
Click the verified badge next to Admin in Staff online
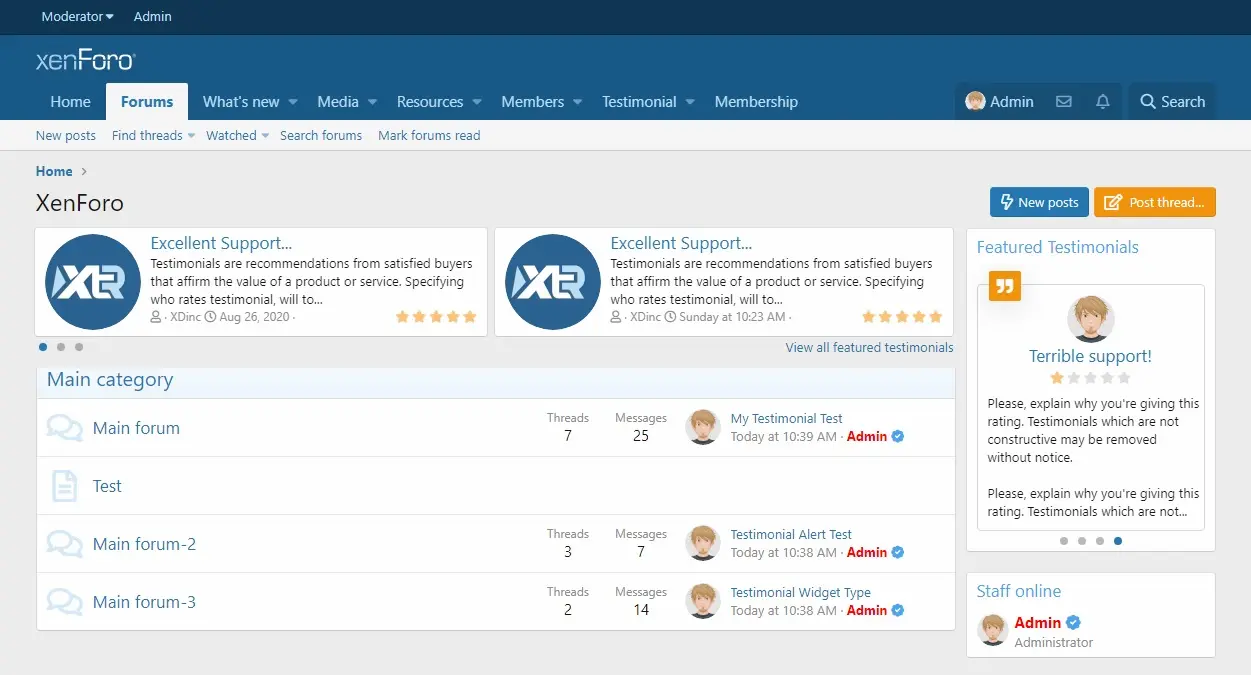point(1073,622)
